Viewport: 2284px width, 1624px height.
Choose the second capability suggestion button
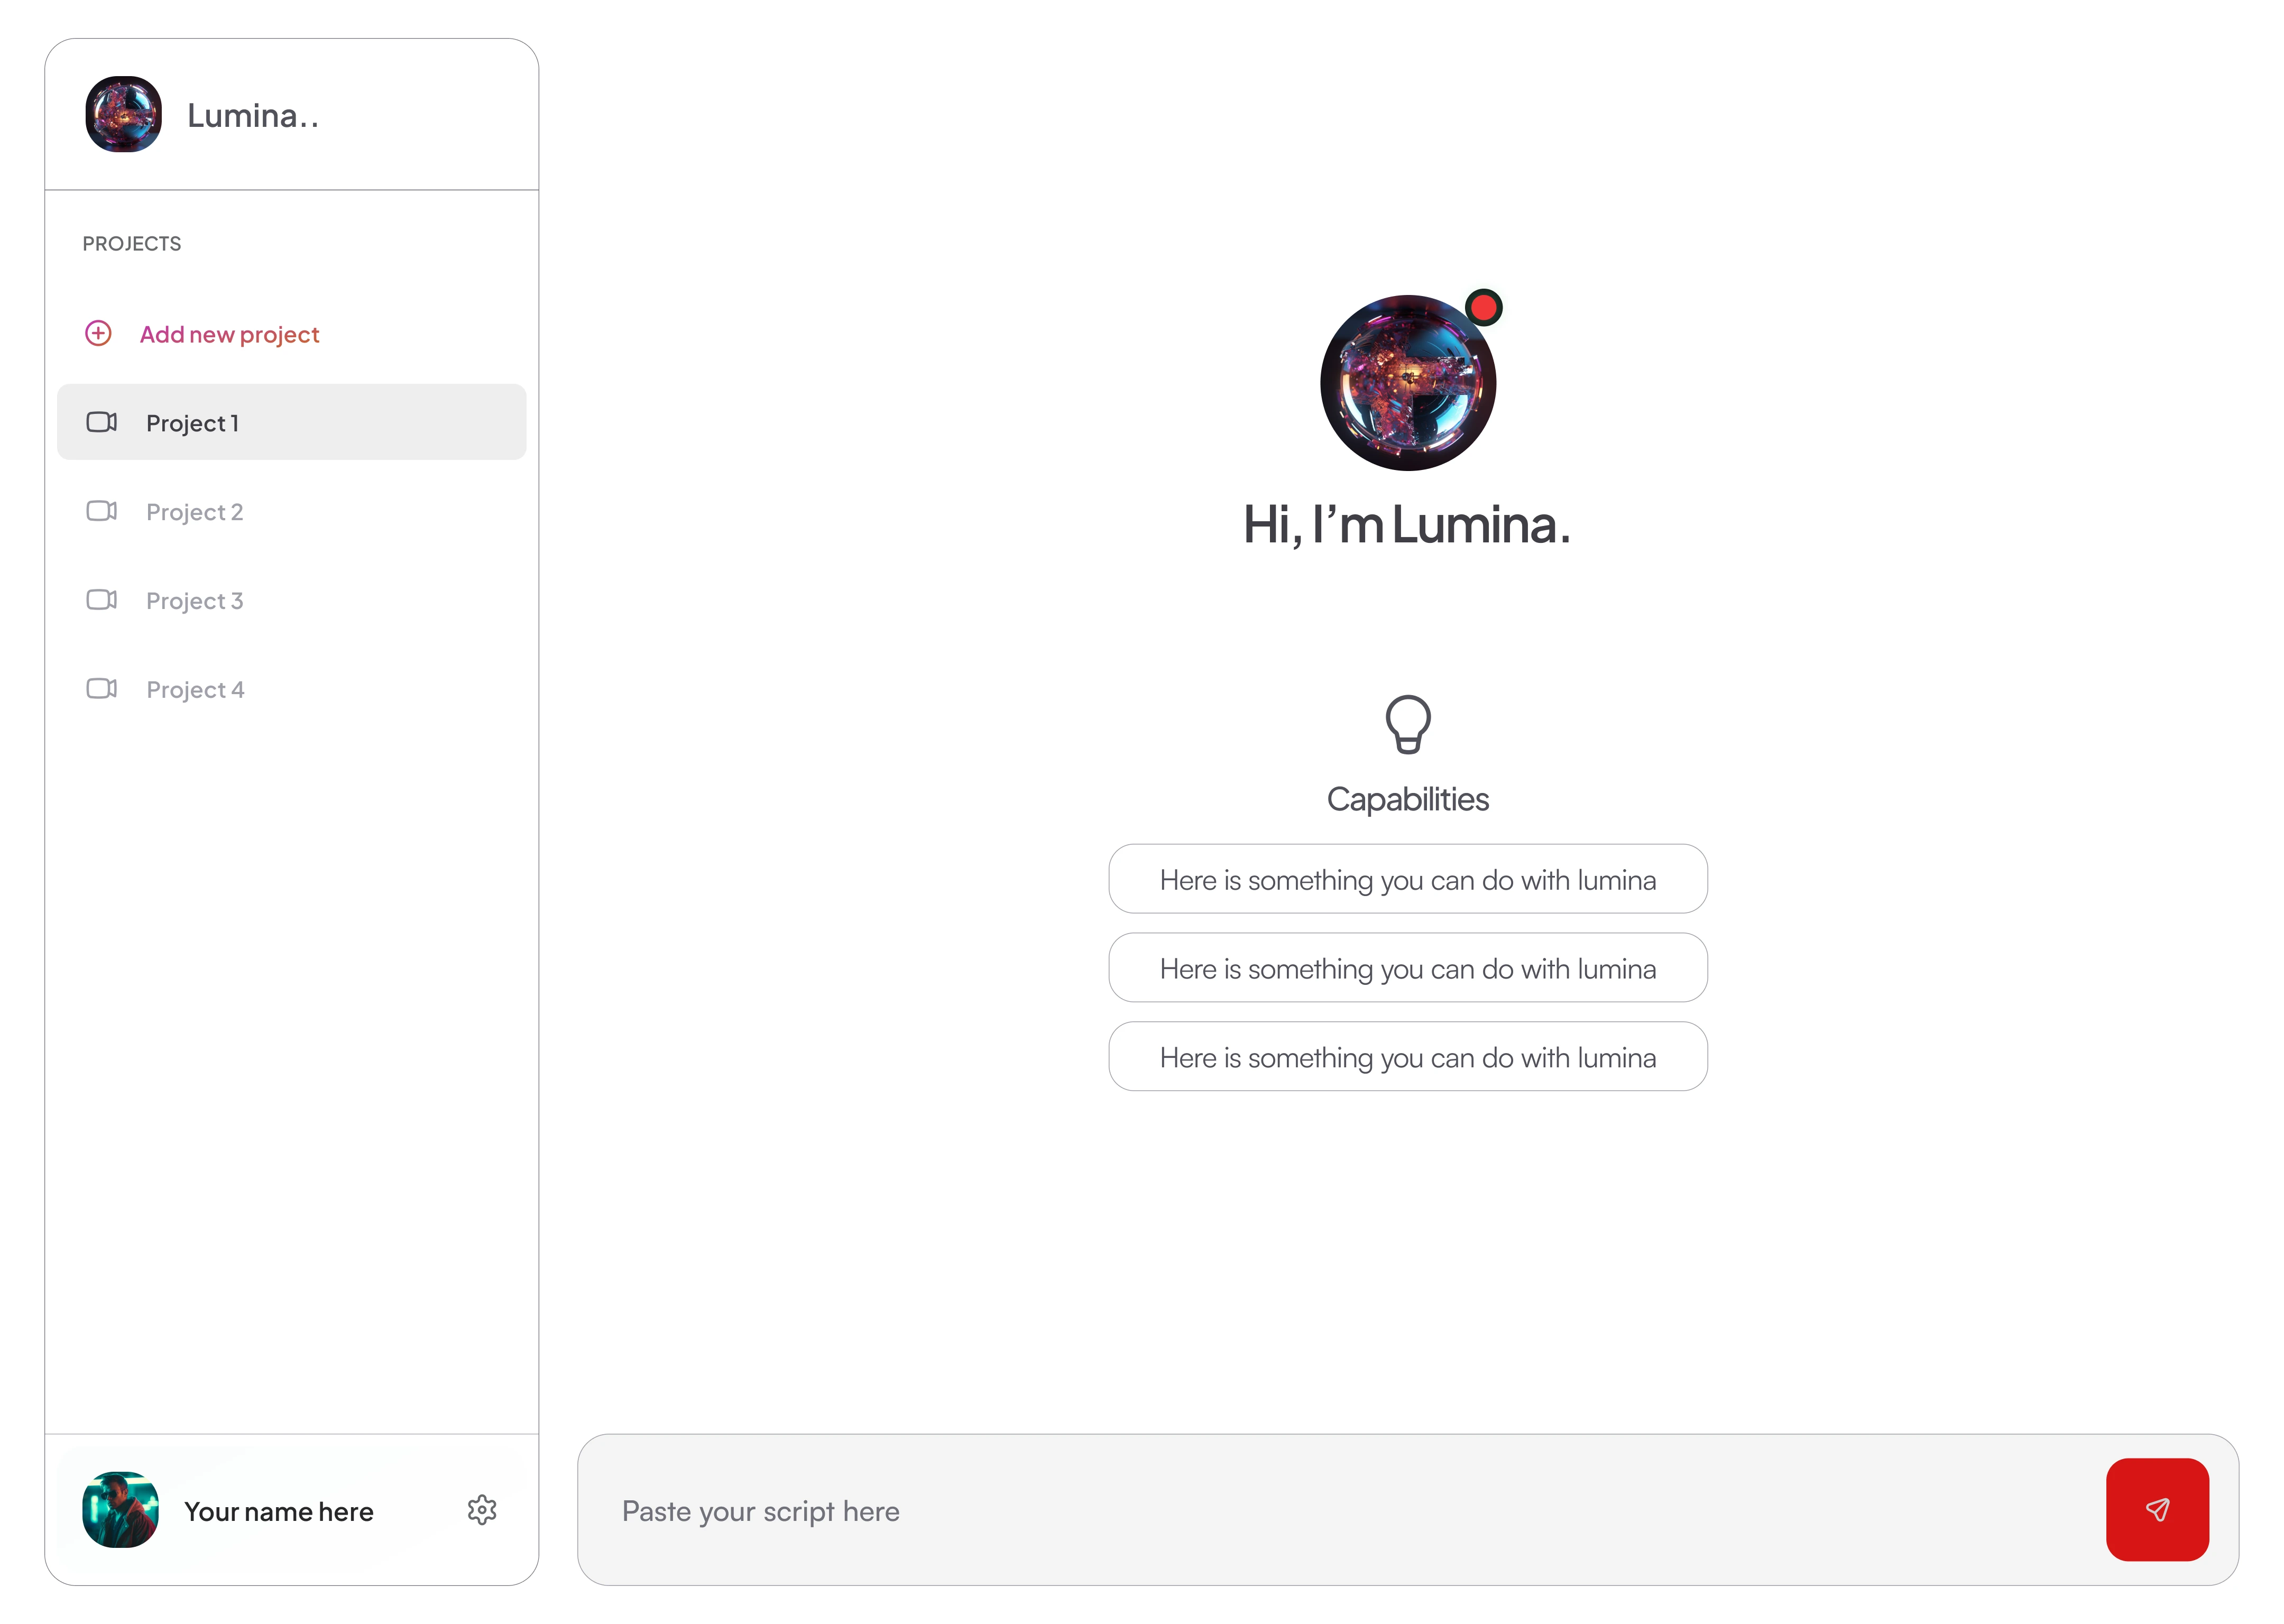pos(1407,968)
